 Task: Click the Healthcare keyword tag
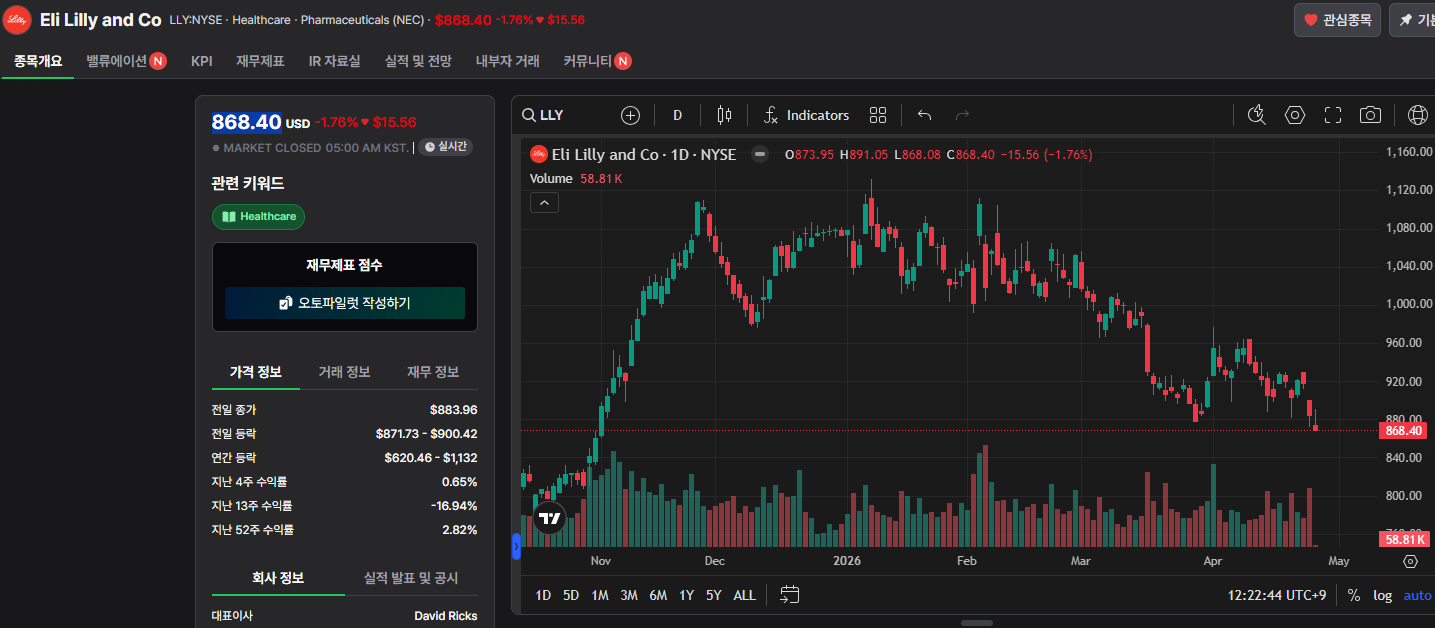coord(259,216)
